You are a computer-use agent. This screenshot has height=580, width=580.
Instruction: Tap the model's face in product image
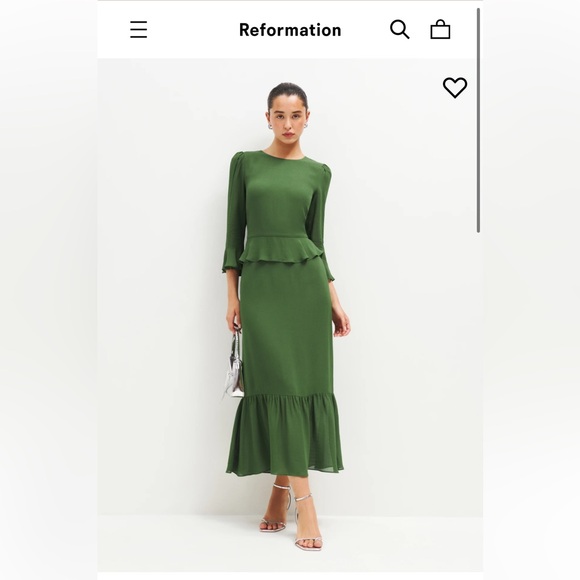click(x=287, y=118)
